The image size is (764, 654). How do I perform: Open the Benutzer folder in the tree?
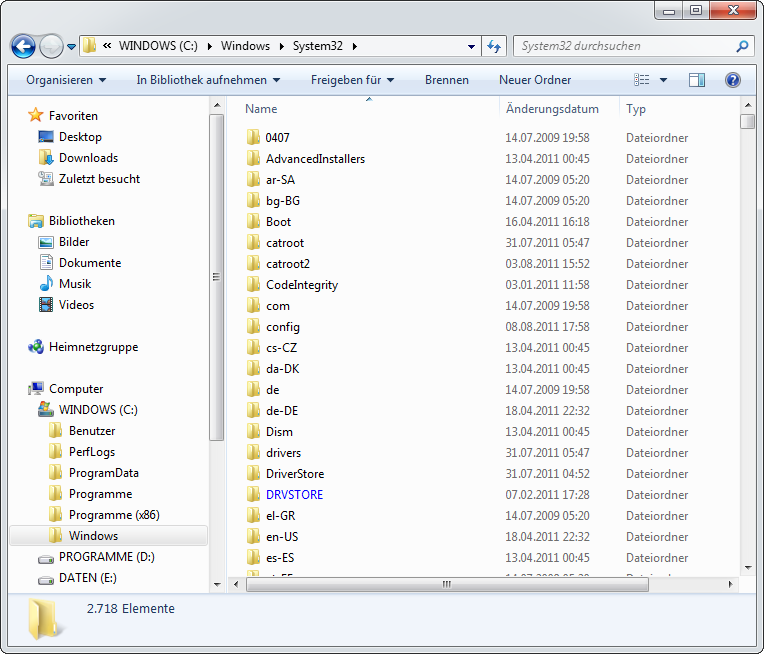coord(92,430)
